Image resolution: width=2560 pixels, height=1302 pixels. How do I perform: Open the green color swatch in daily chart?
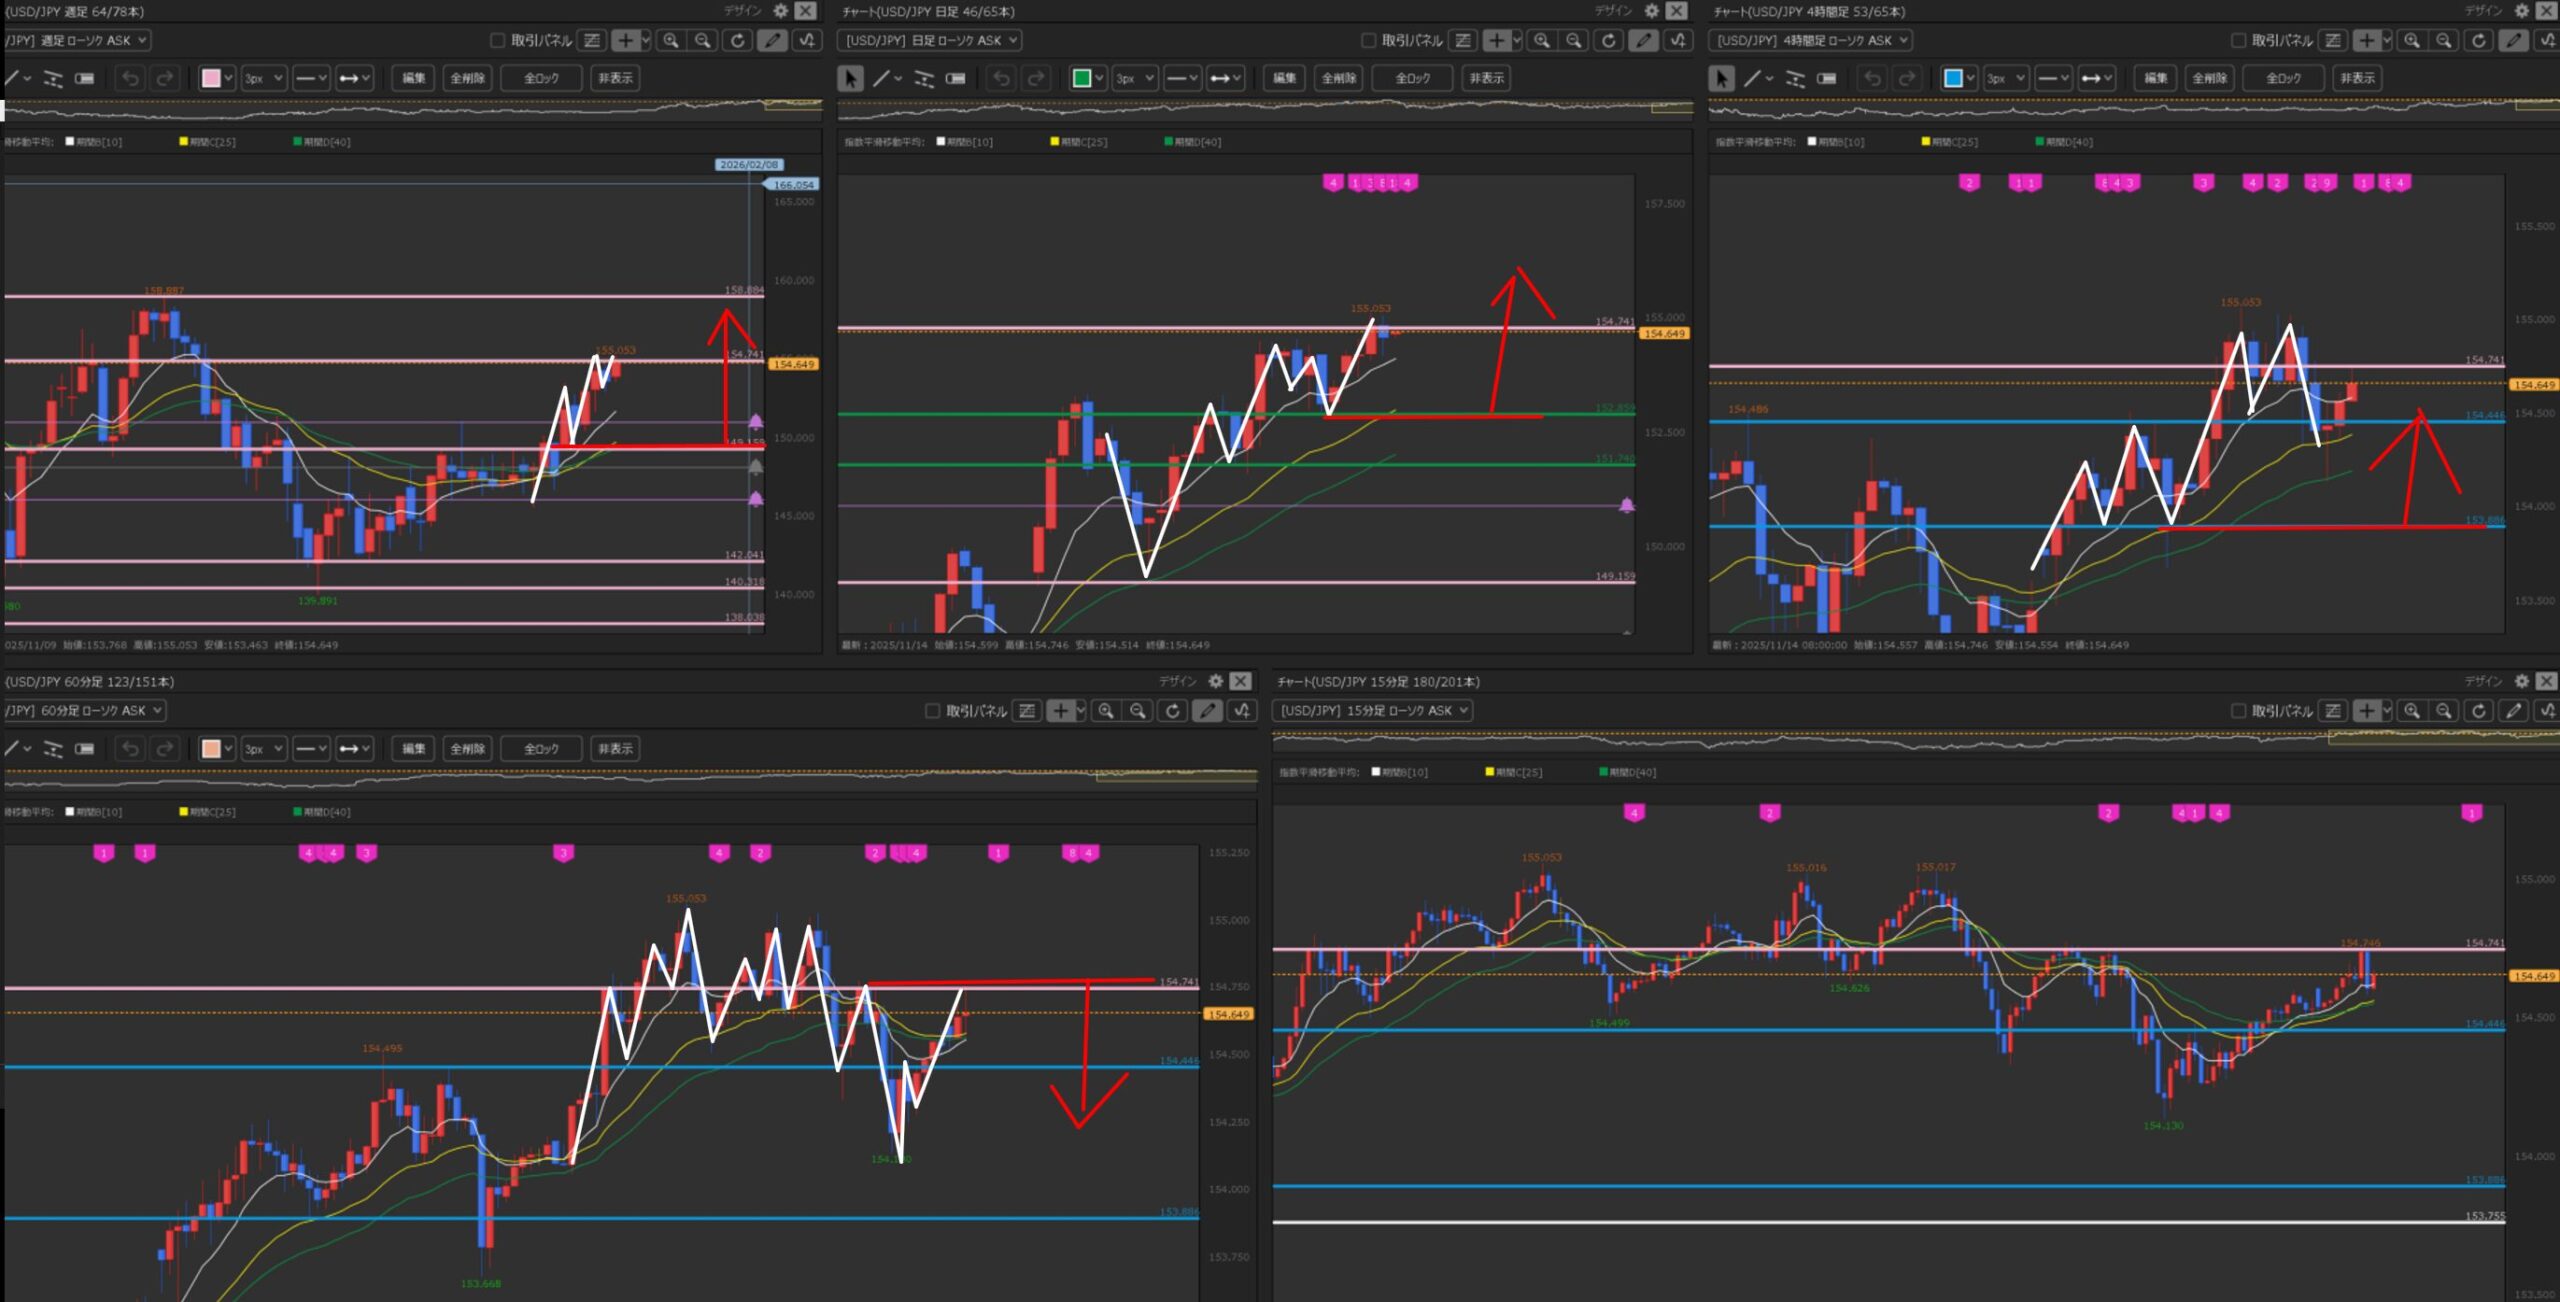[1081, 78]
